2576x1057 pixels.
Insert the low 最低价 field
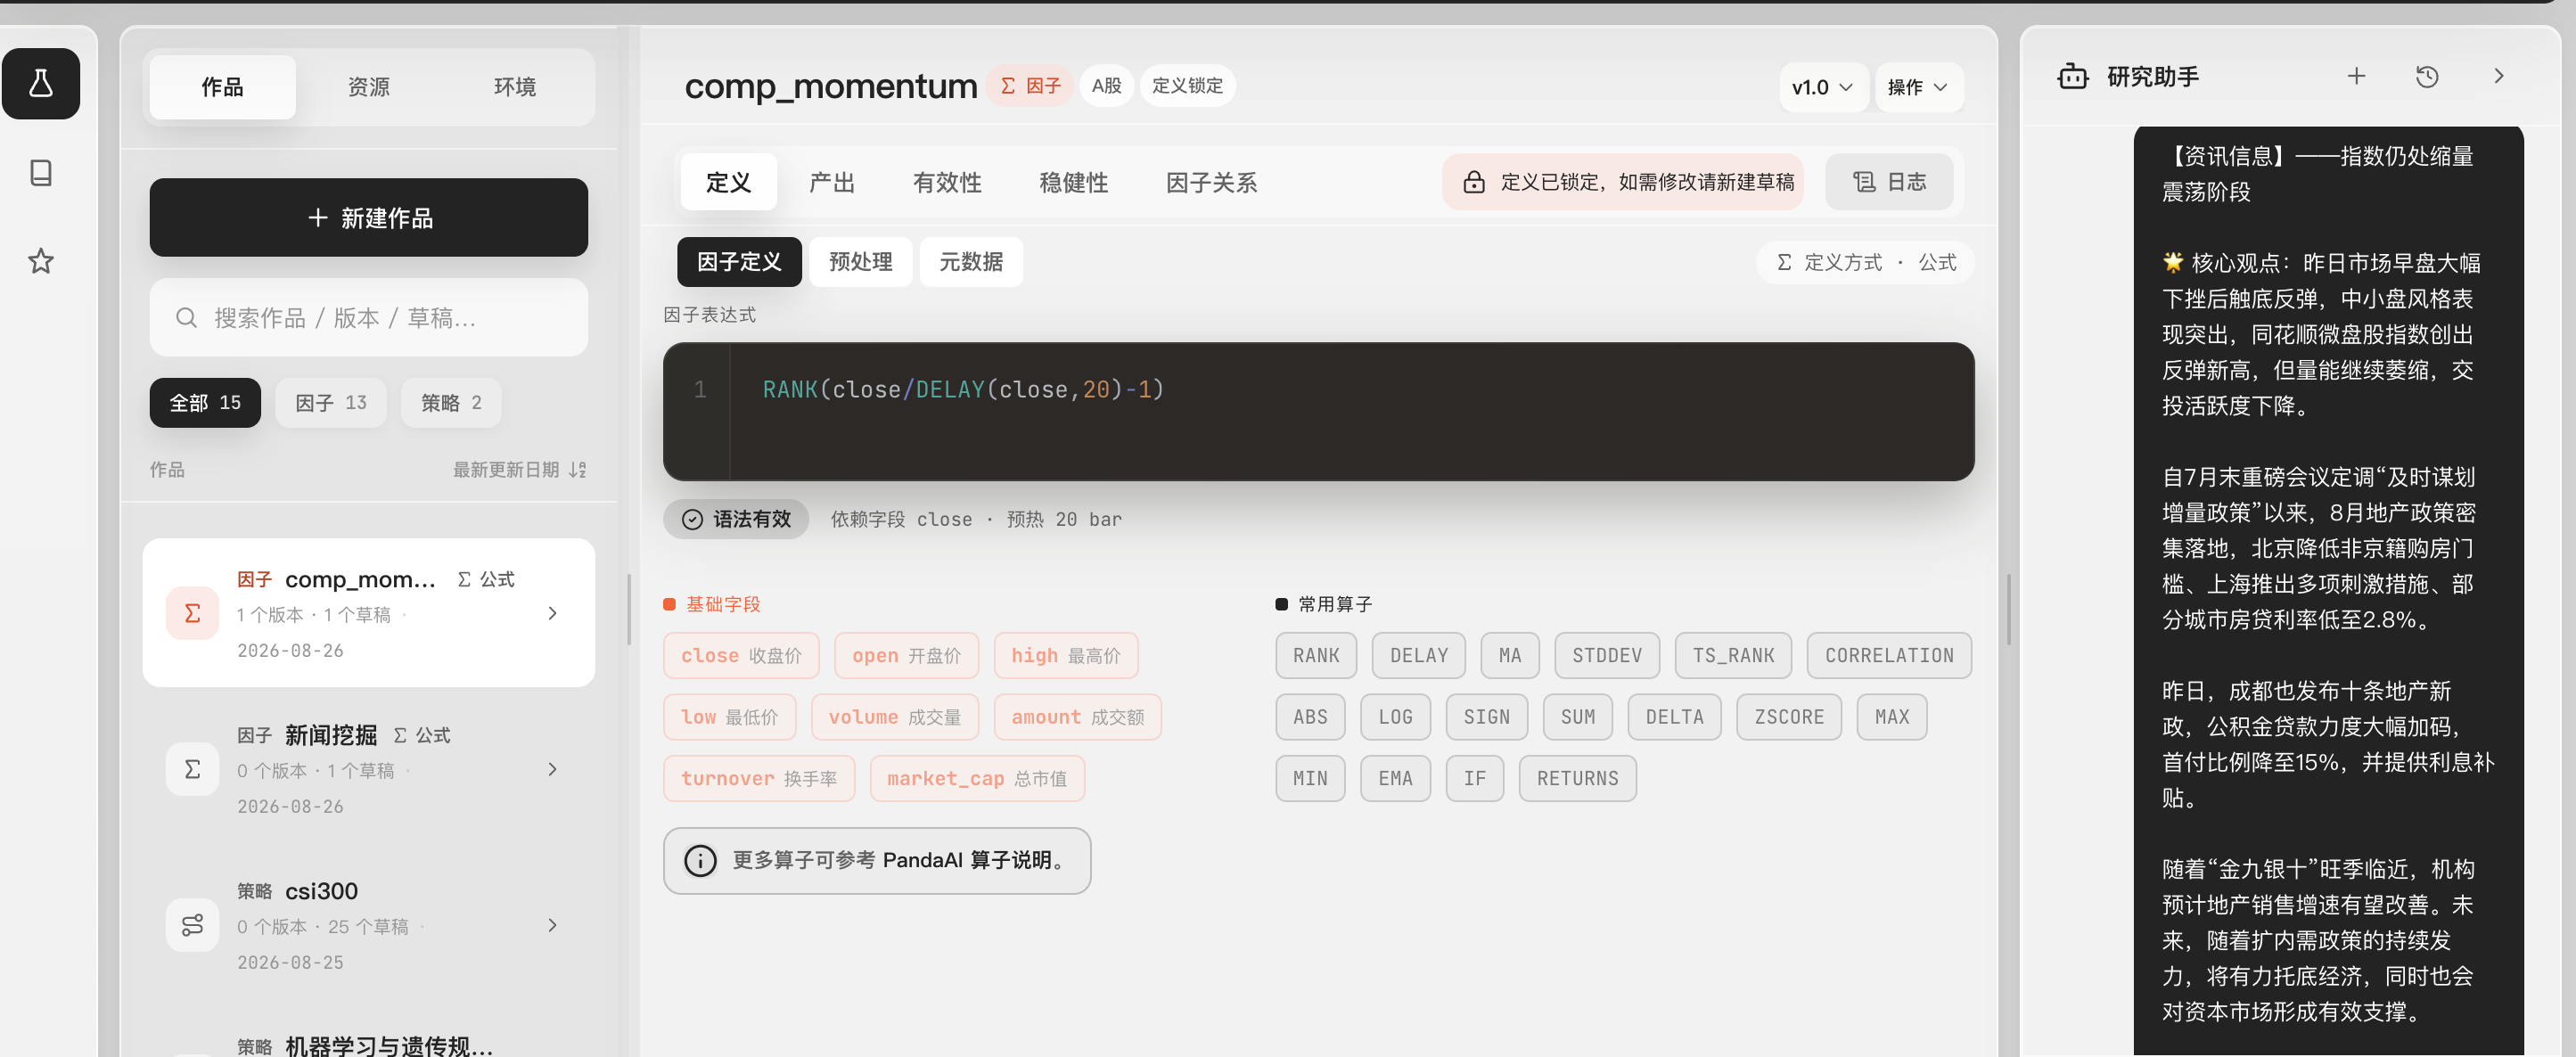(x=729, y=717)
